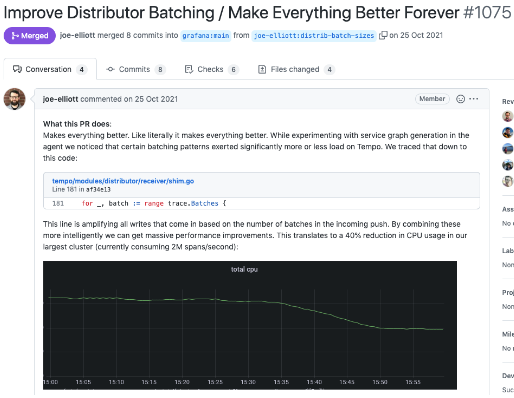Click the second reviewer avatar in sidebar
The height and width of the screenshot is (398, 514).
508,133
